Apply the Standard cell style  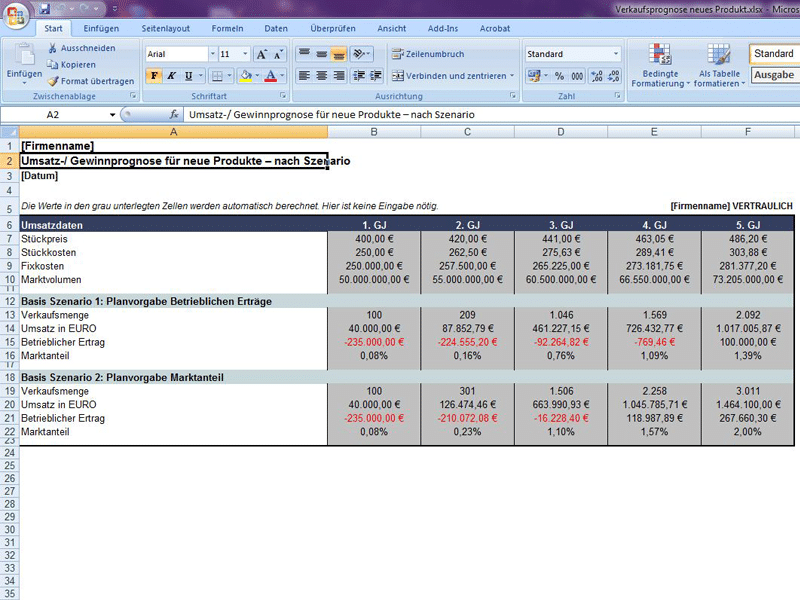tap(773, 54)
